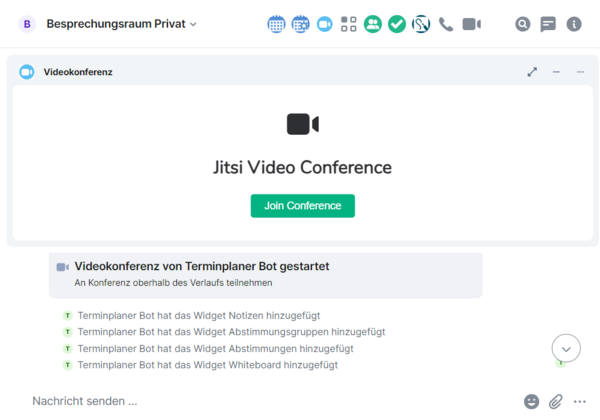Click the Besprechungsraum Privat room name

coord(116,24)
